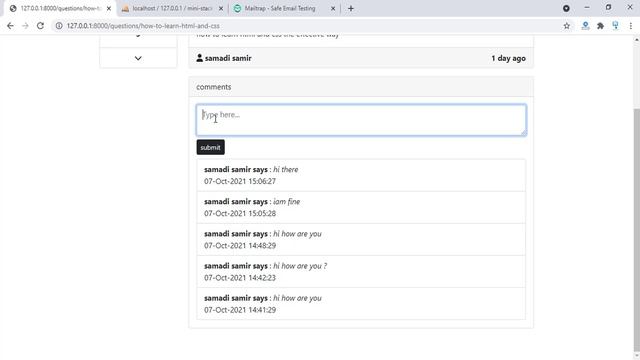Click the address bar URL field
The image size is (640, 360).
(x=310, y=26)
